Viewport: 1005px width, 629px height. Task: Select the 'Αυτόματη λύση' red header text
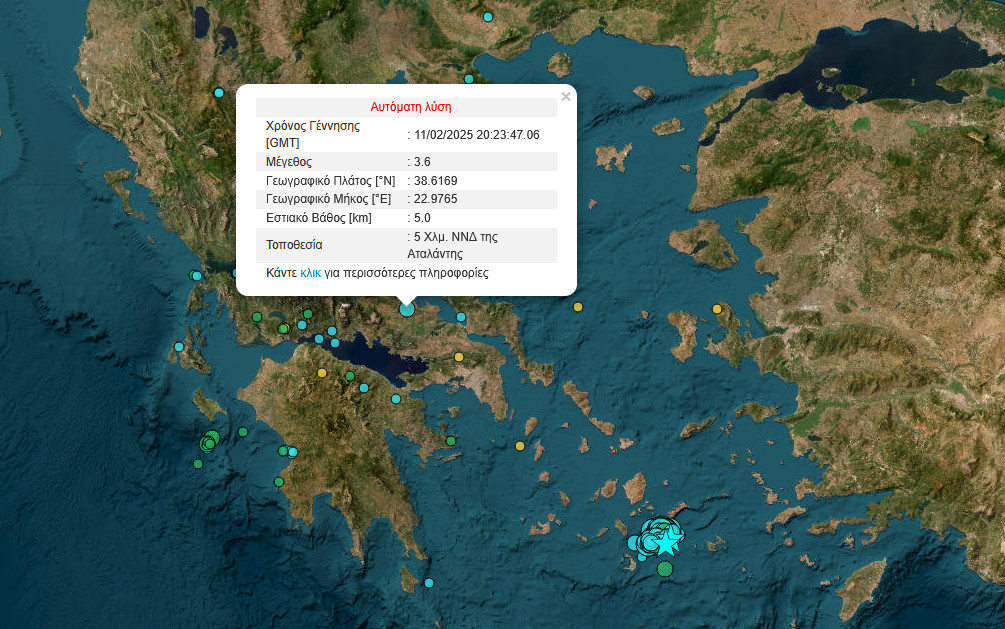[411, 107]
